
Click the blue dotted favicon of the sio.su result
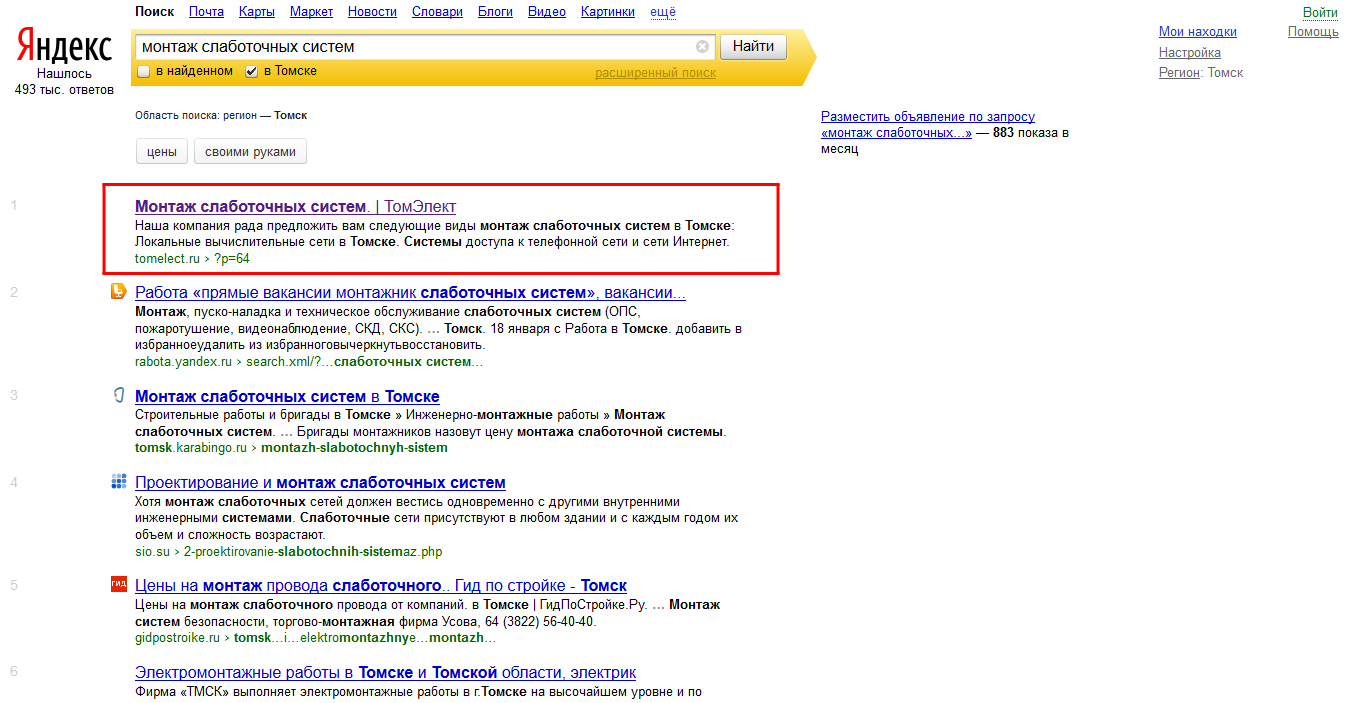click(118, 482)
